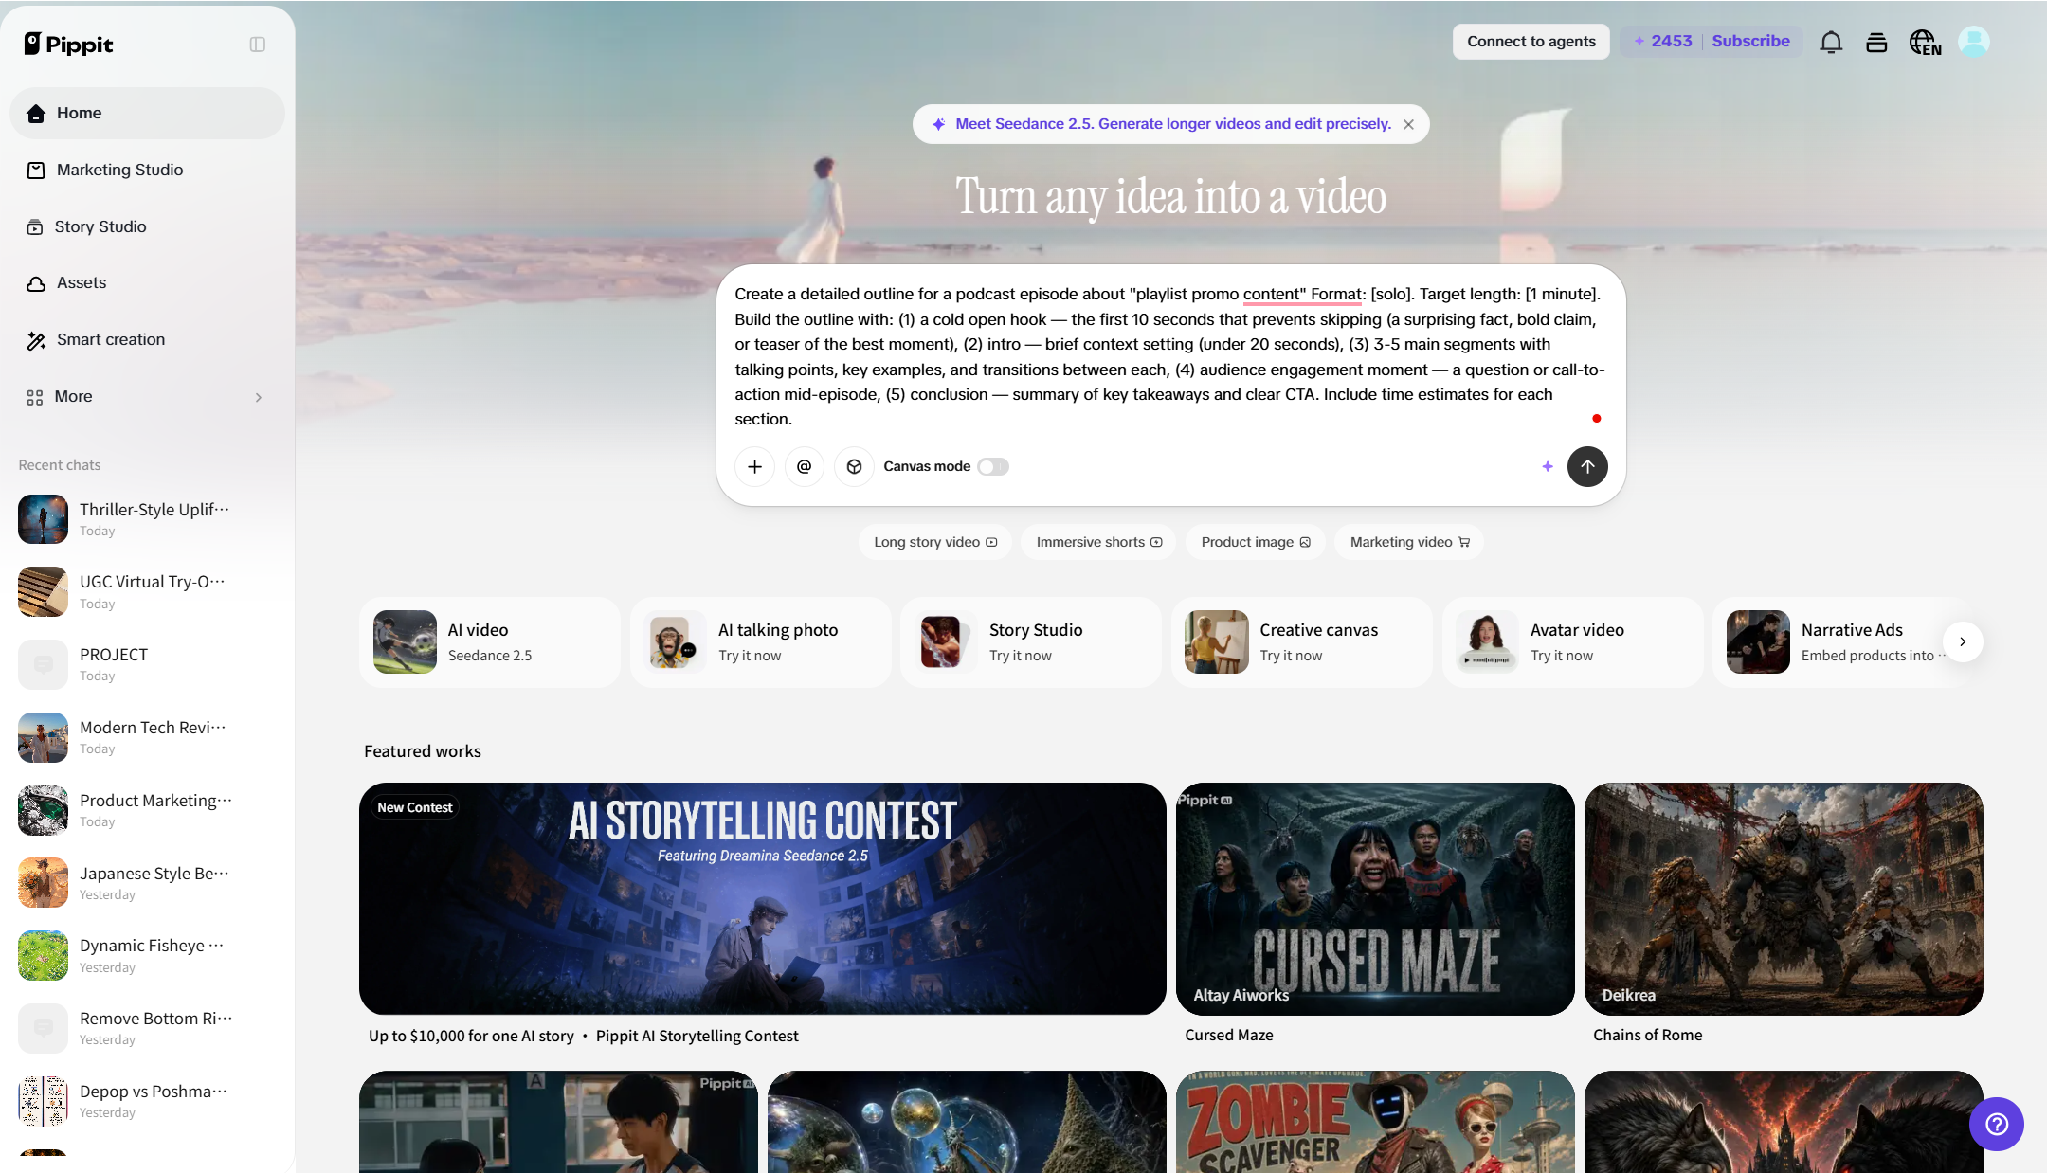Viewport: 2047px width, 1173px height.
Task: Open the help question mark button
Action: pyautogui.click(x=1996, y=1124)
